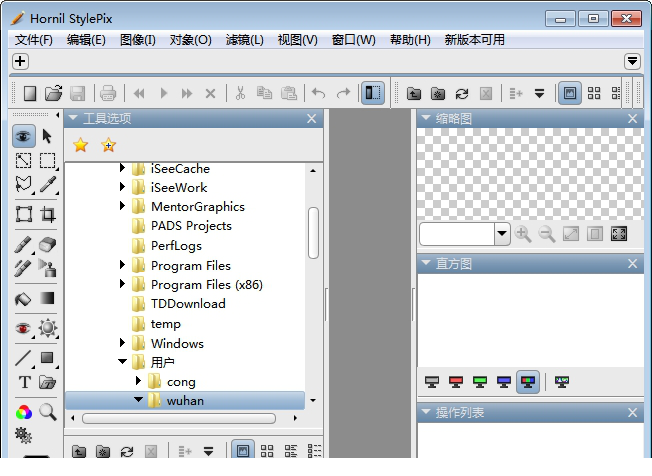Screen dimensions: 652x476
Task: Select the Transform tool
Action: click(24, 215)
